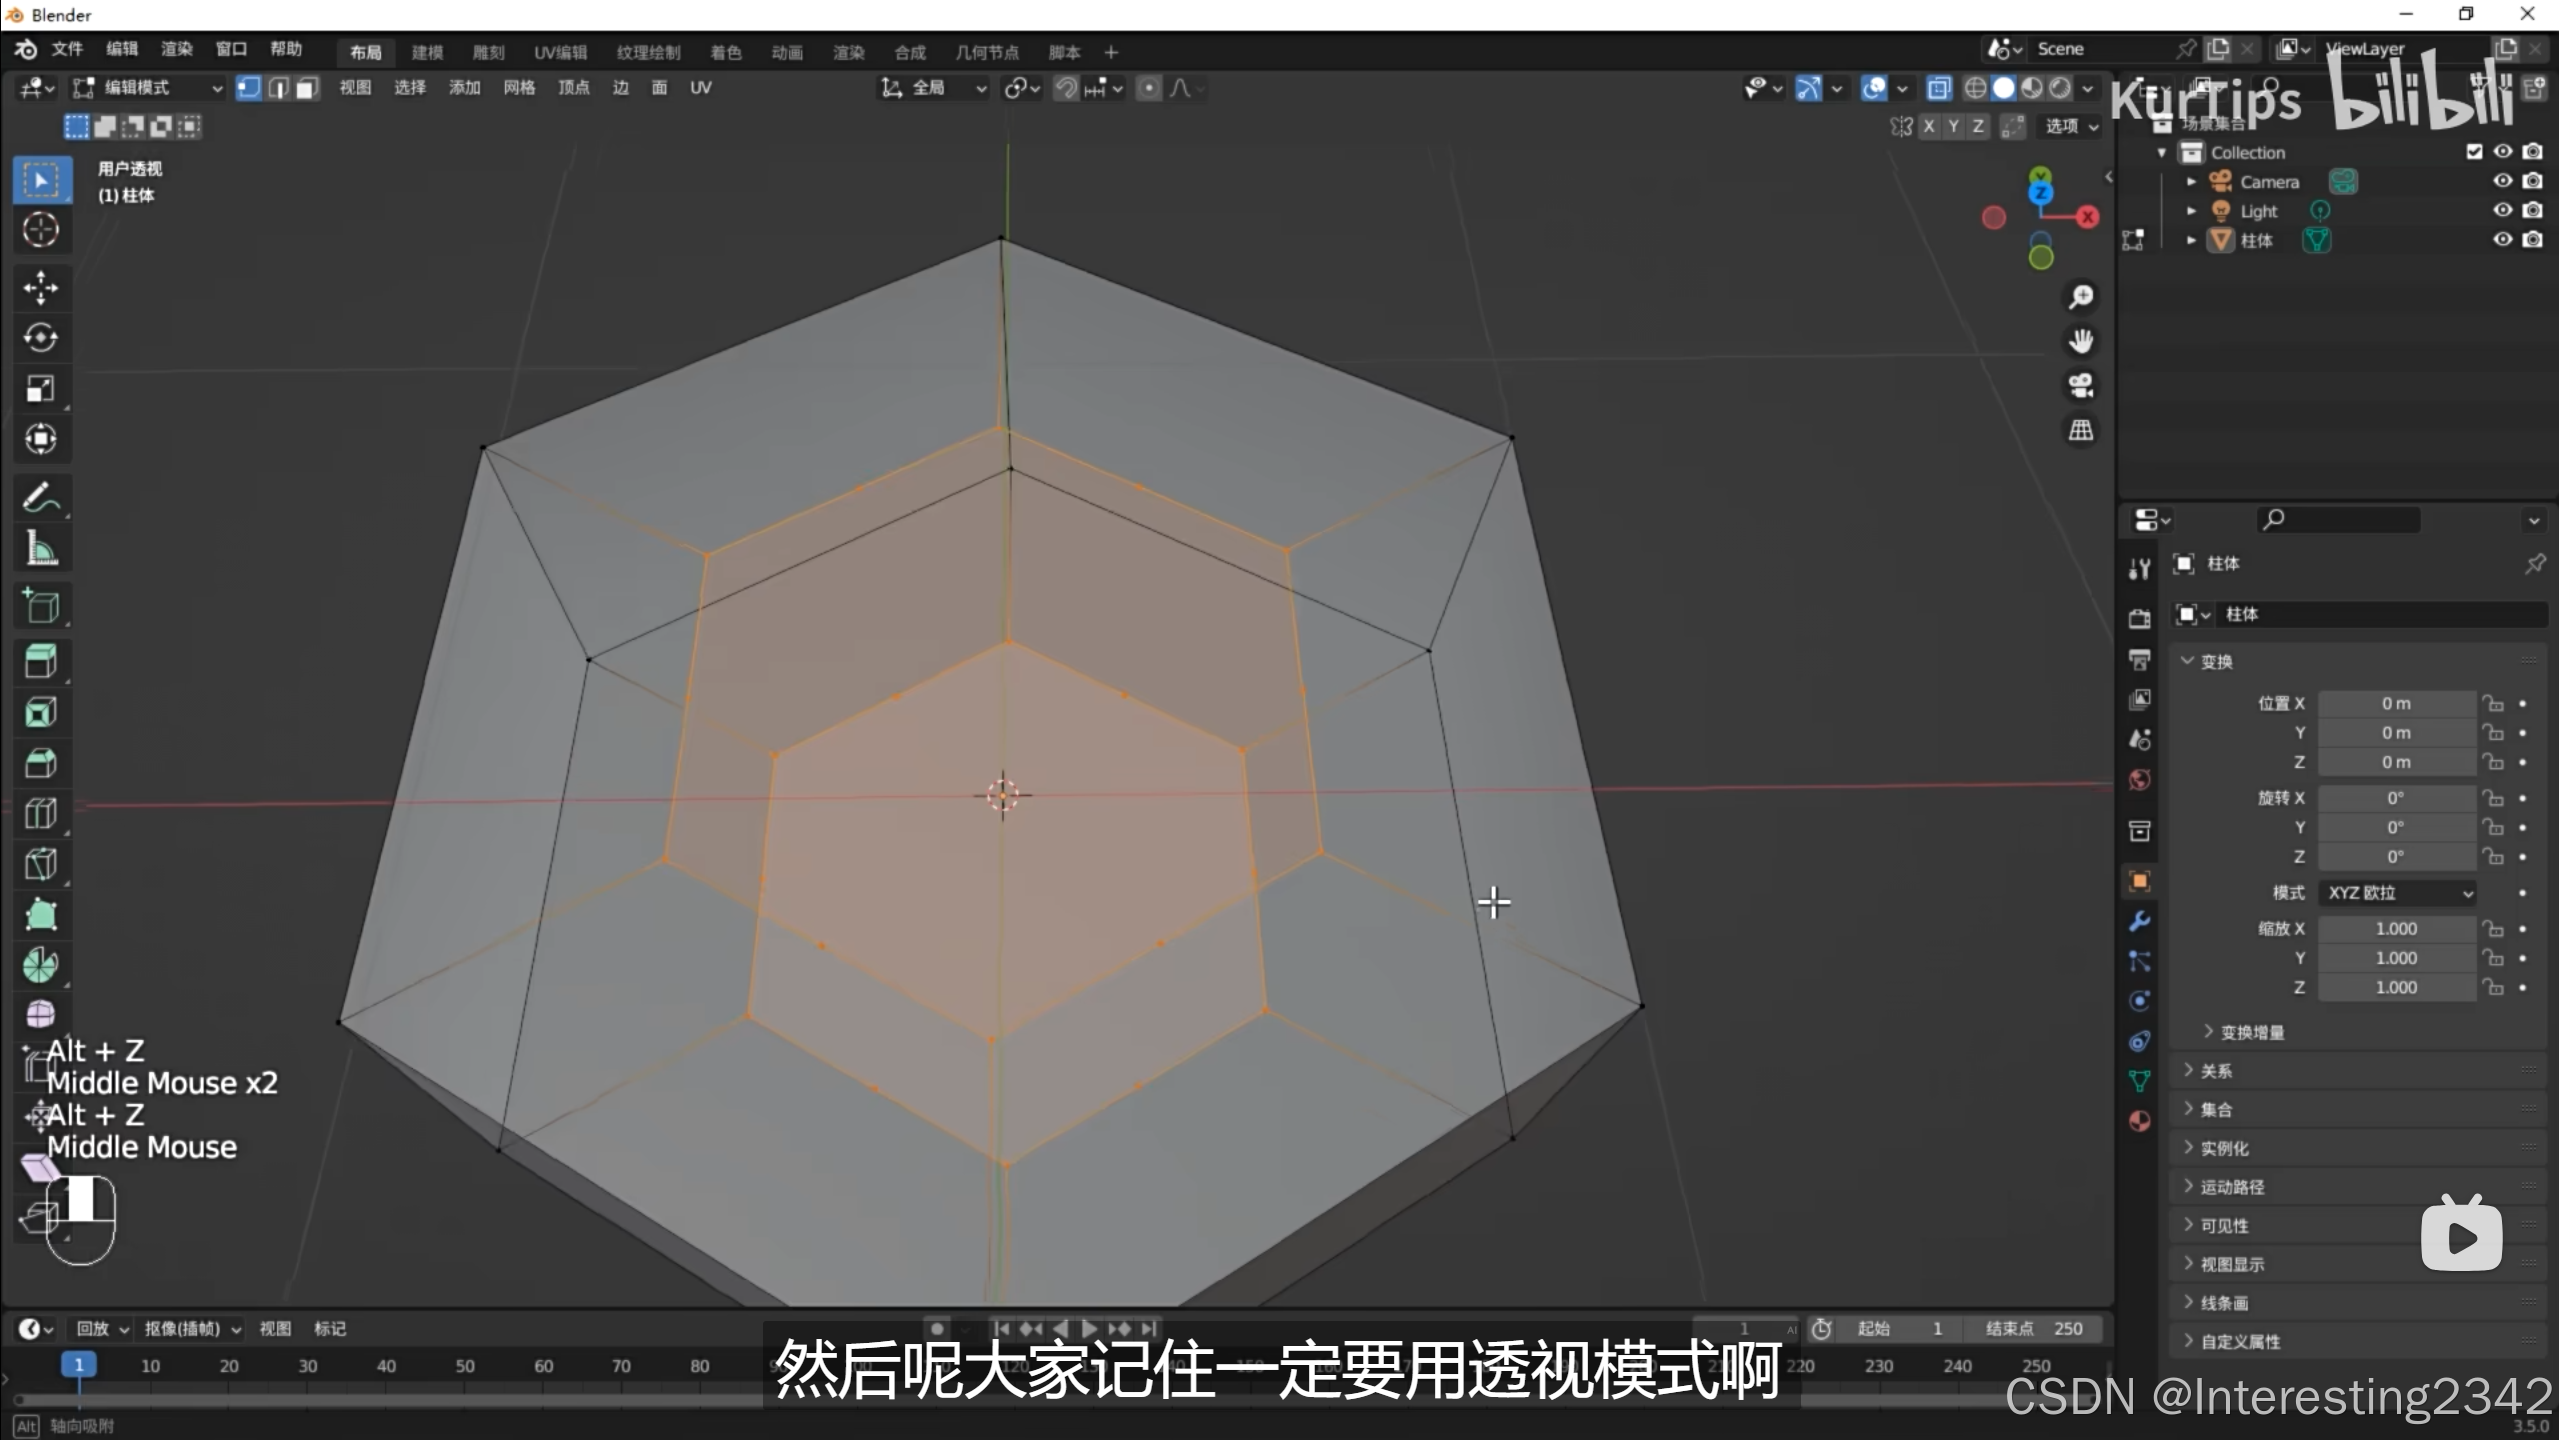
Task: Switch to the UV编辑 workspace tab
Action: 560,52
